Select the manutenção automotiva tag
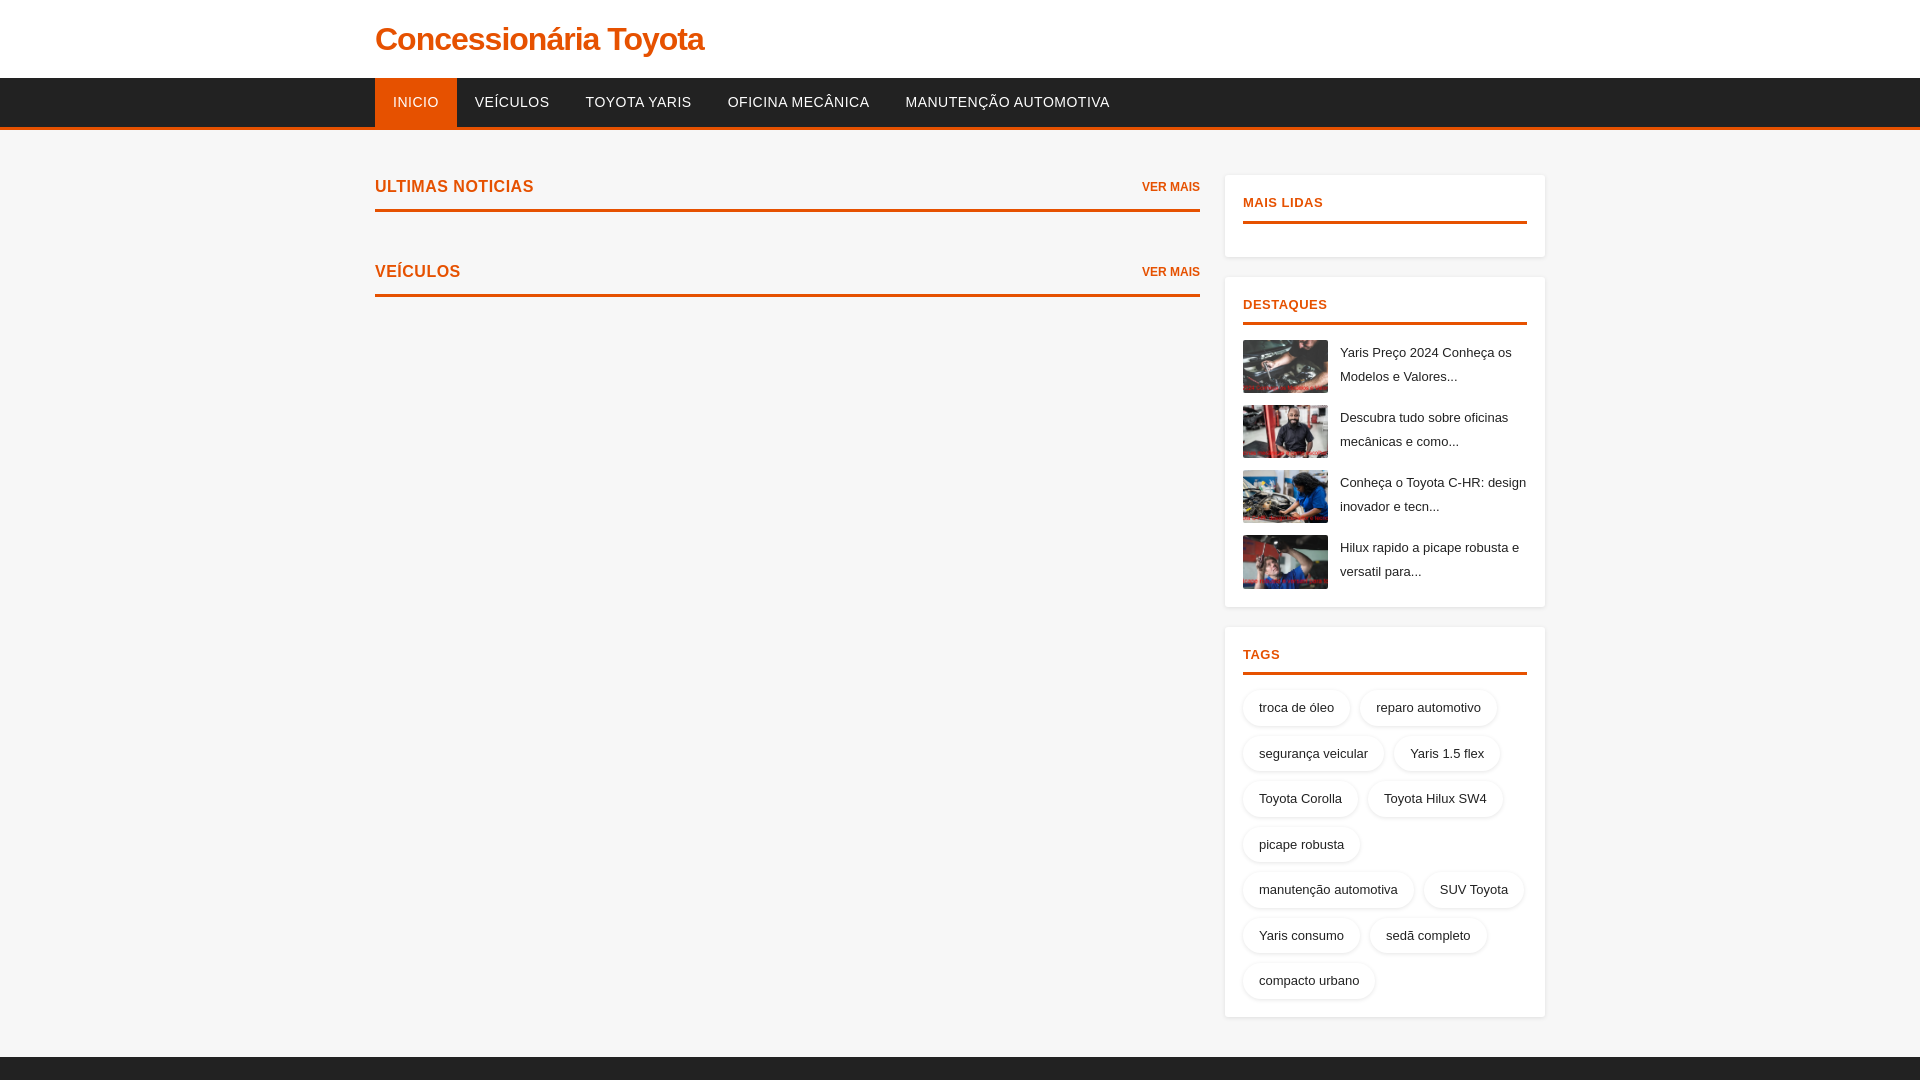The height and width of the screenshot is (1080, 1920). tap(1328, 890)
